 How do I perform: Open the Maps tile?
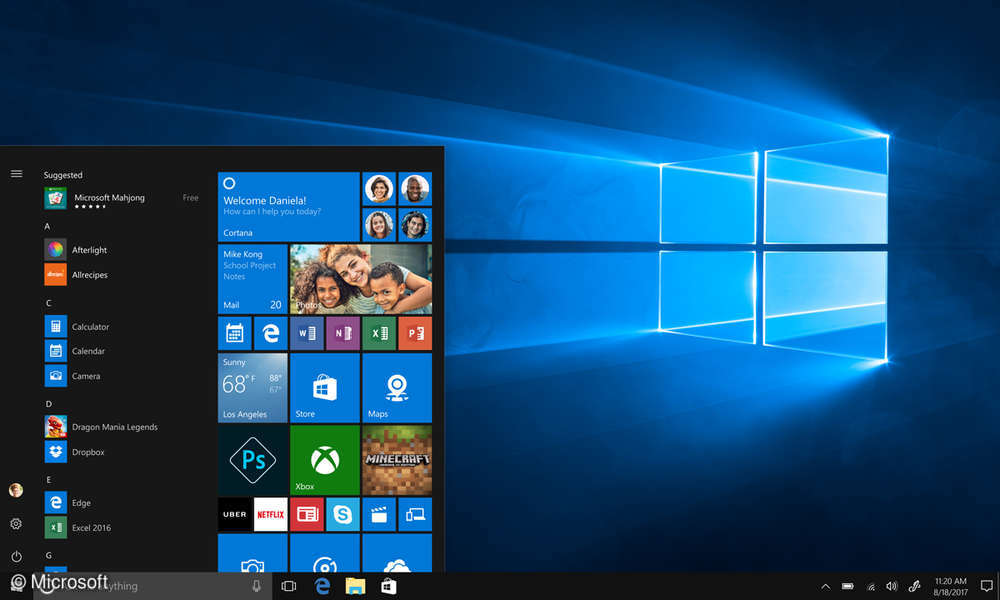click(x=397, y=388)
